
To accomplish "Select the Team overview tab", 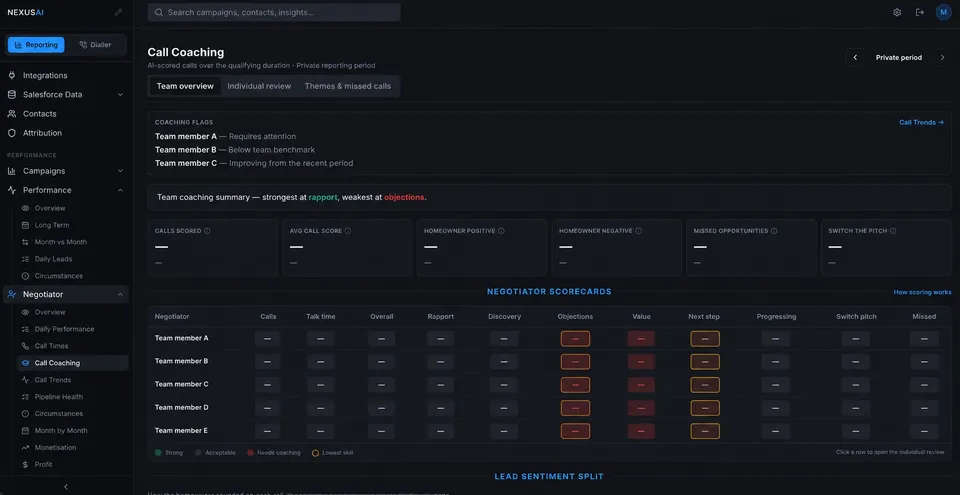I will [x=185, y=86].
